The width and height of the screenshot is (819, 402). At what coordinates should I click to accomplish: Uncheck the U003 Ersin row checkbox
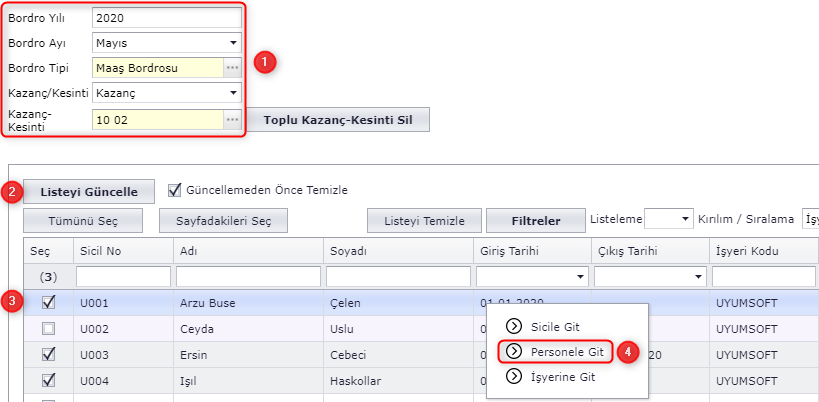coord(48,354)
